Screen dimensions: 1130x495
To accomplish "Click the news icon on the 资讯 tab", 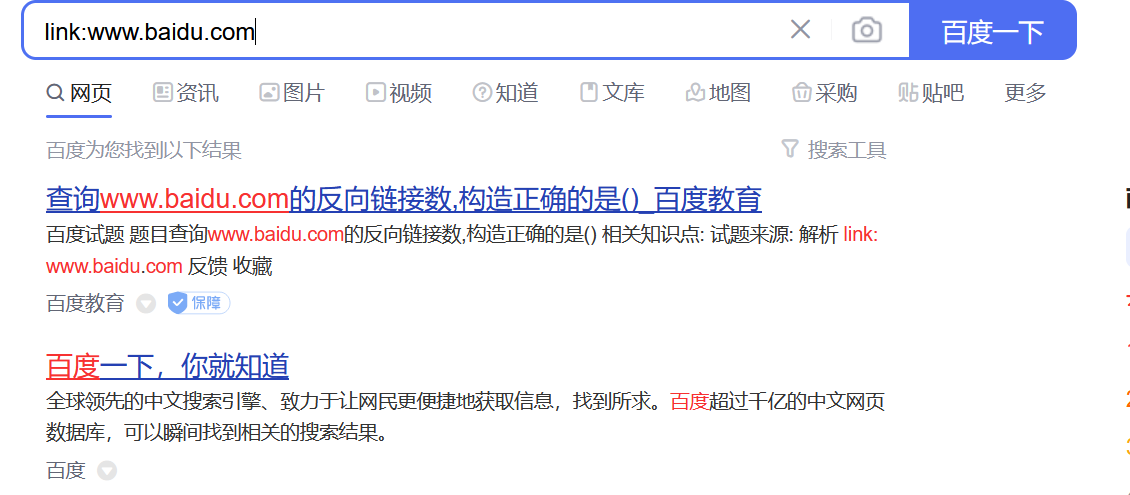I will (x=163, y=92).
